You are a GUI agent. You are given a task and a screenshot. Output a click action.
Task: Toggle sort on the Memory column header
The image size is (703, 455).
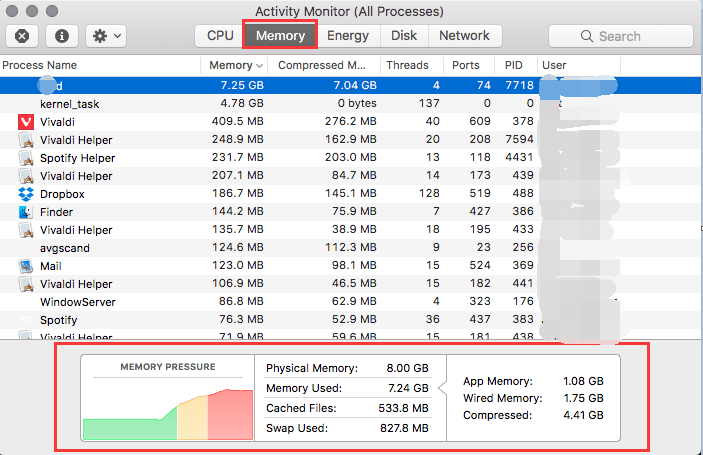click(x=235, y=65)
